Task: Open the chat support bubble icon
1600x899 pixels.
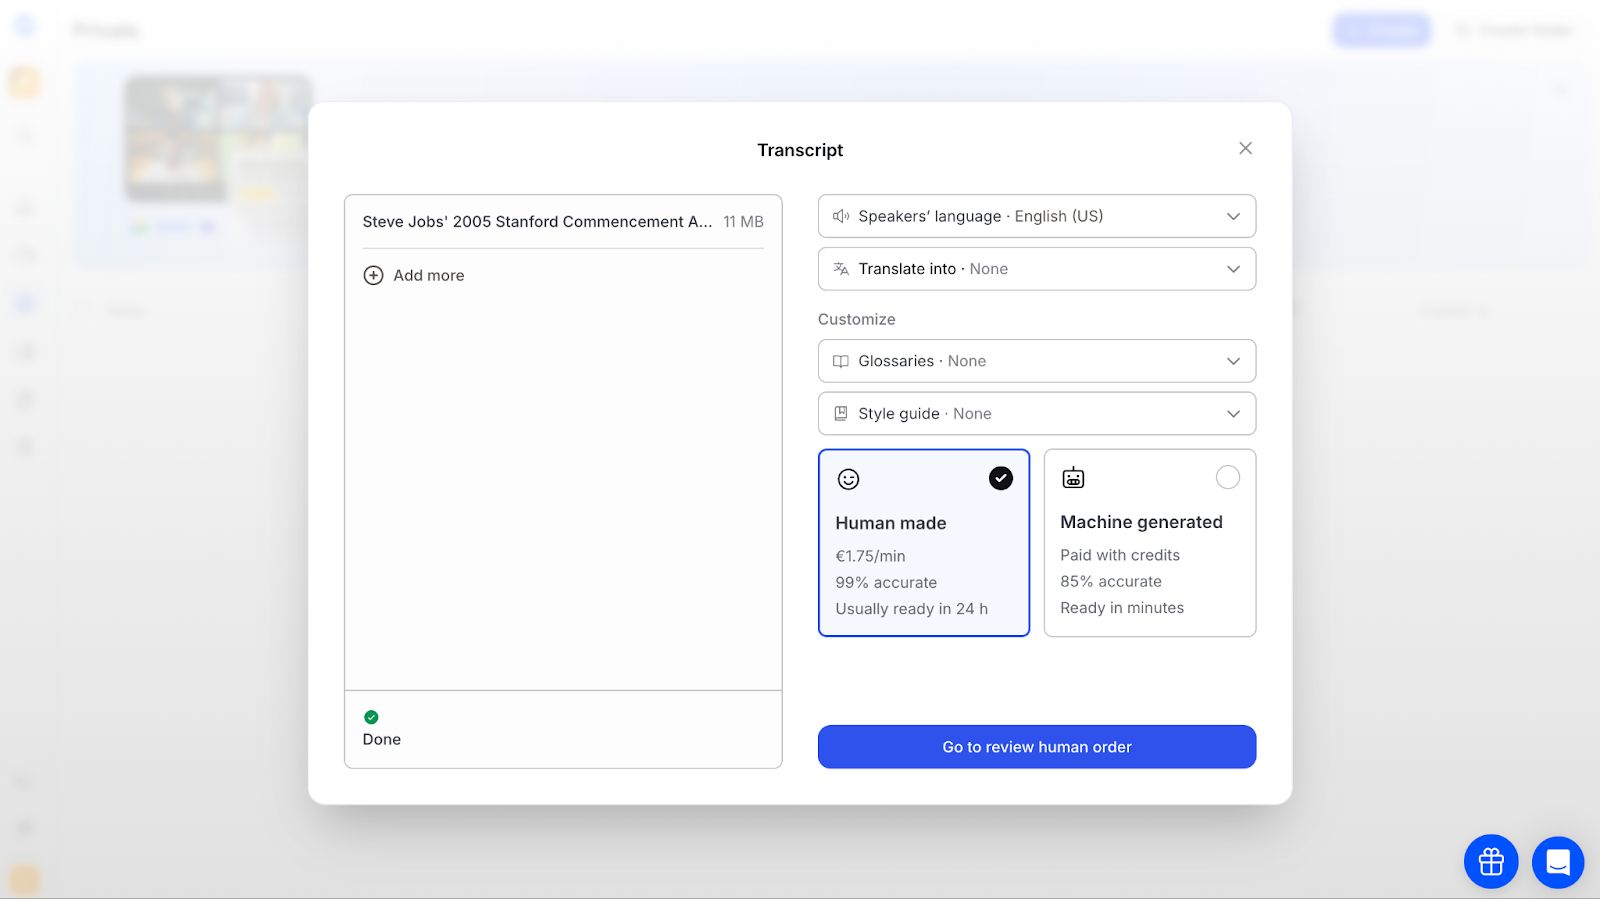Action: click(x=1557, y=861)
